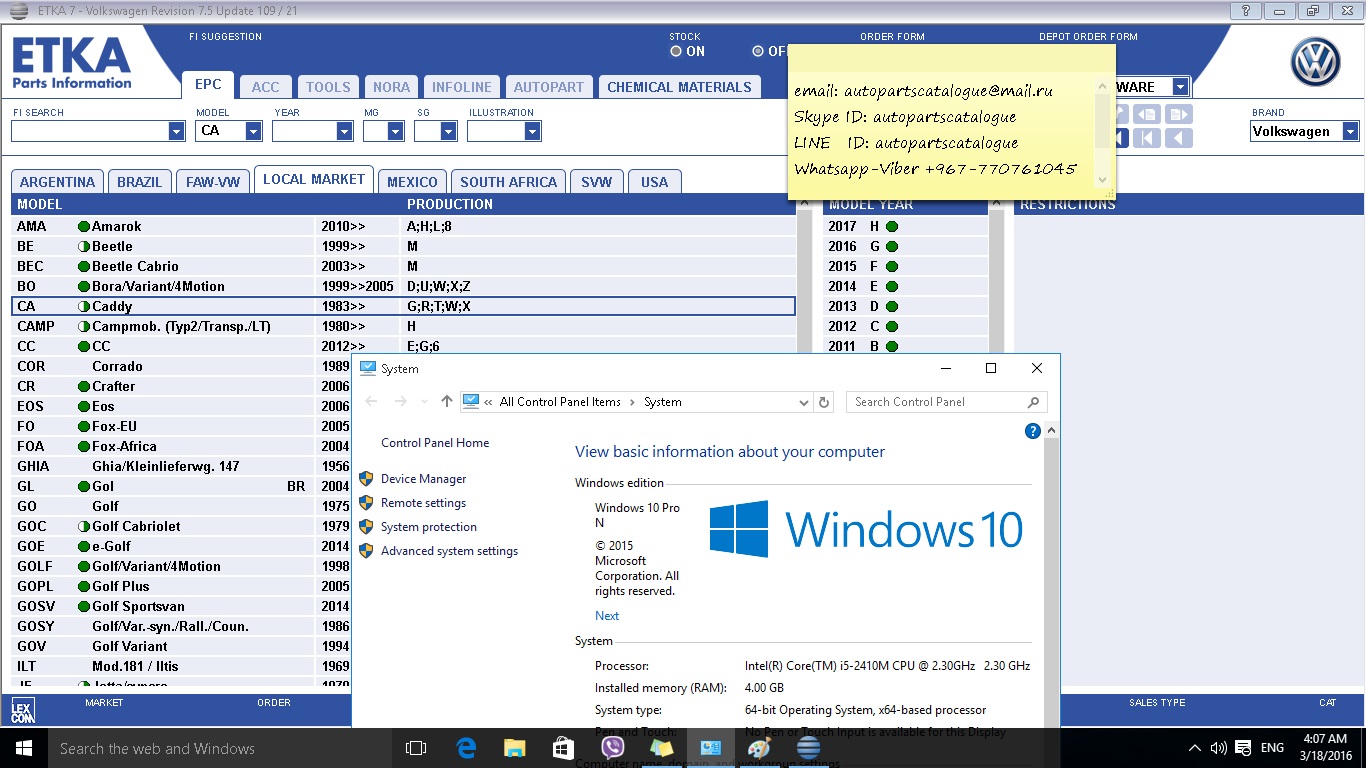The image size is (1366, 768).
Task: Click the green dot beside model year 2017
Action: [x=892, y=227]
